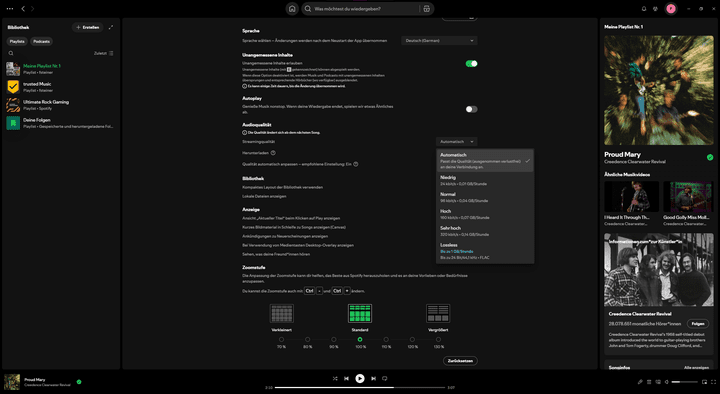The width and height of the screenshot is (720, 394).
Task: Search within library using magnifier icon
Action: [x=11, y=53]
